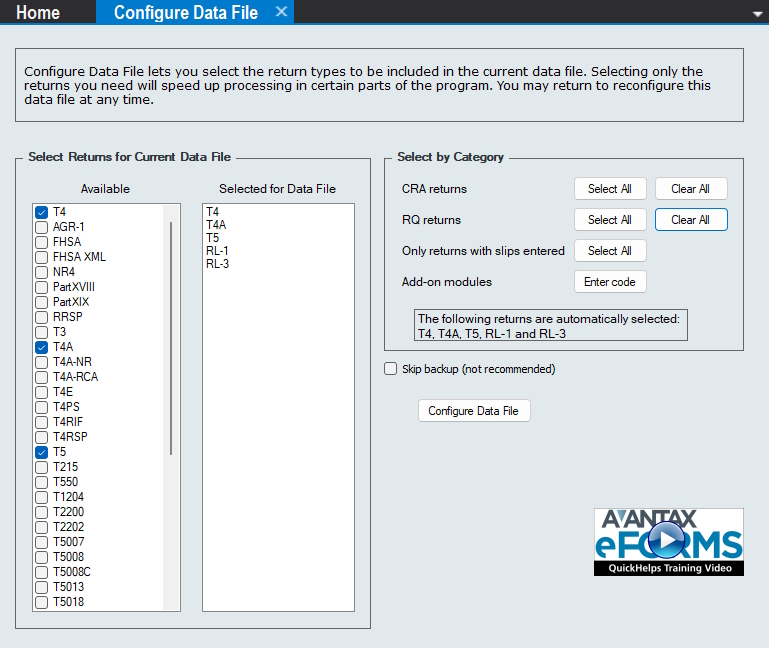Click Select All for RQ returns
The width and height of the screenshot is (769, 648).
[x=609, y=220]
